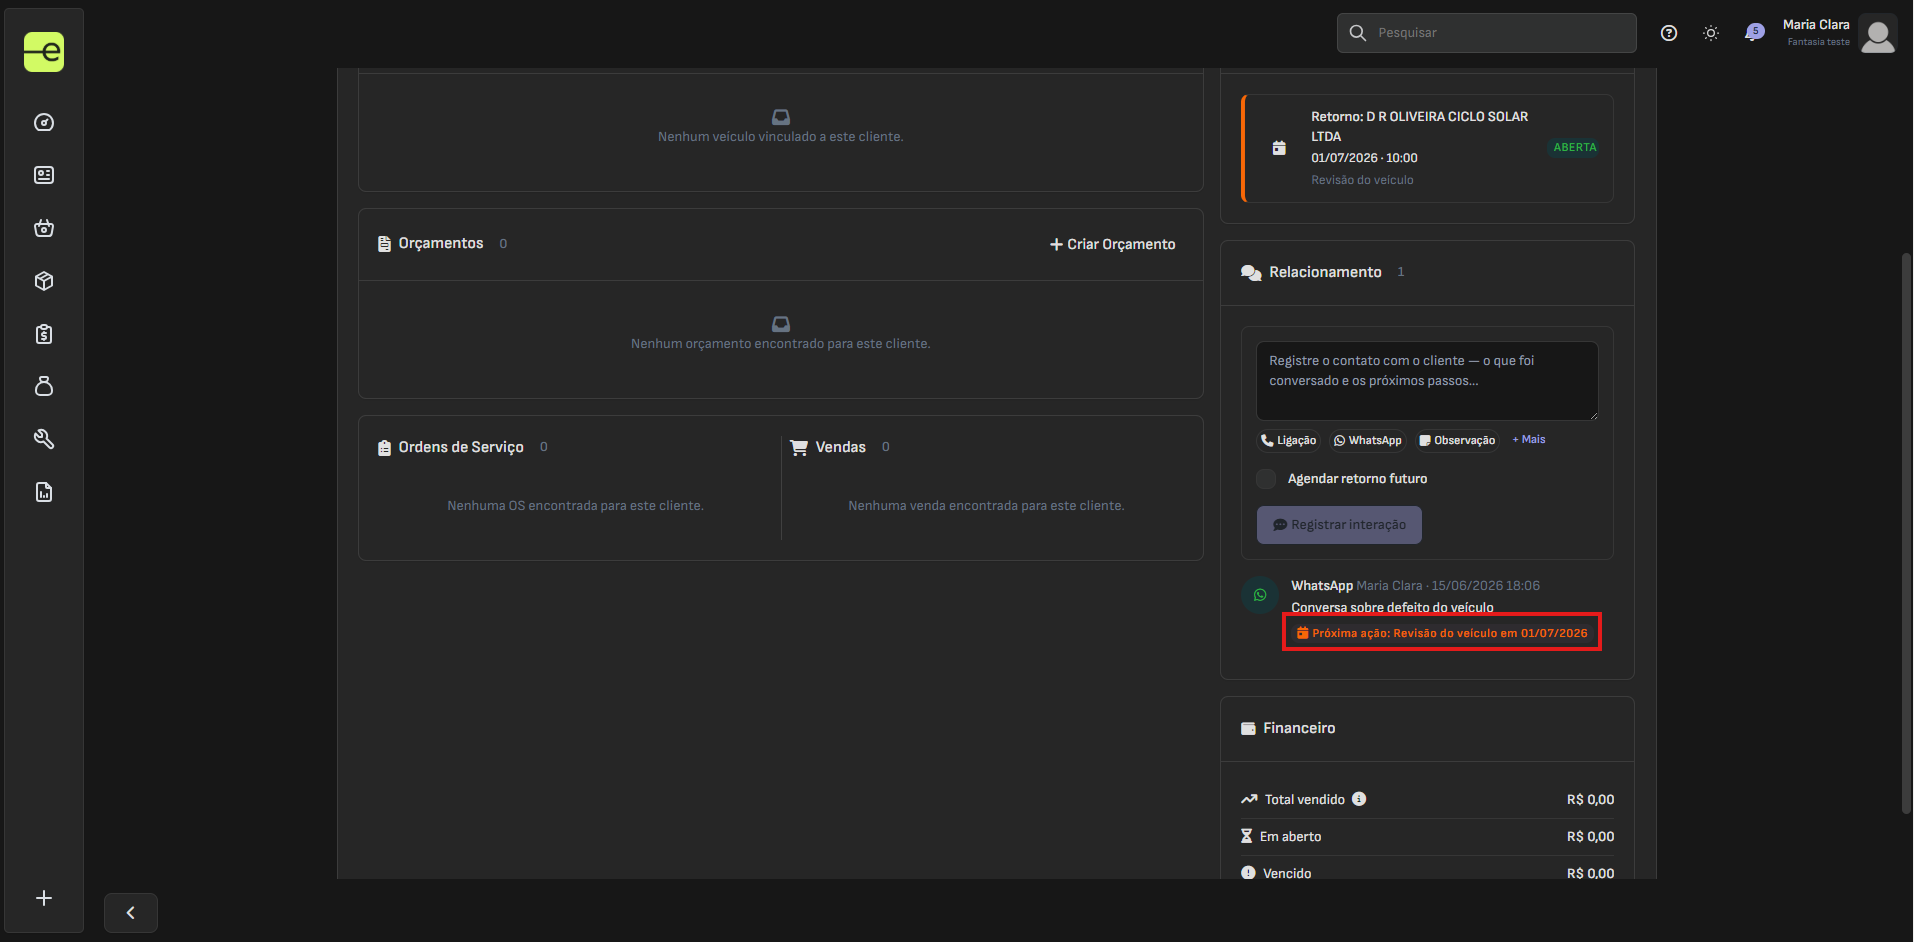Click the Revisão do veículo text on Retorno card
The width and height of the screenshot is (1914, 943).
(1362, 180)
